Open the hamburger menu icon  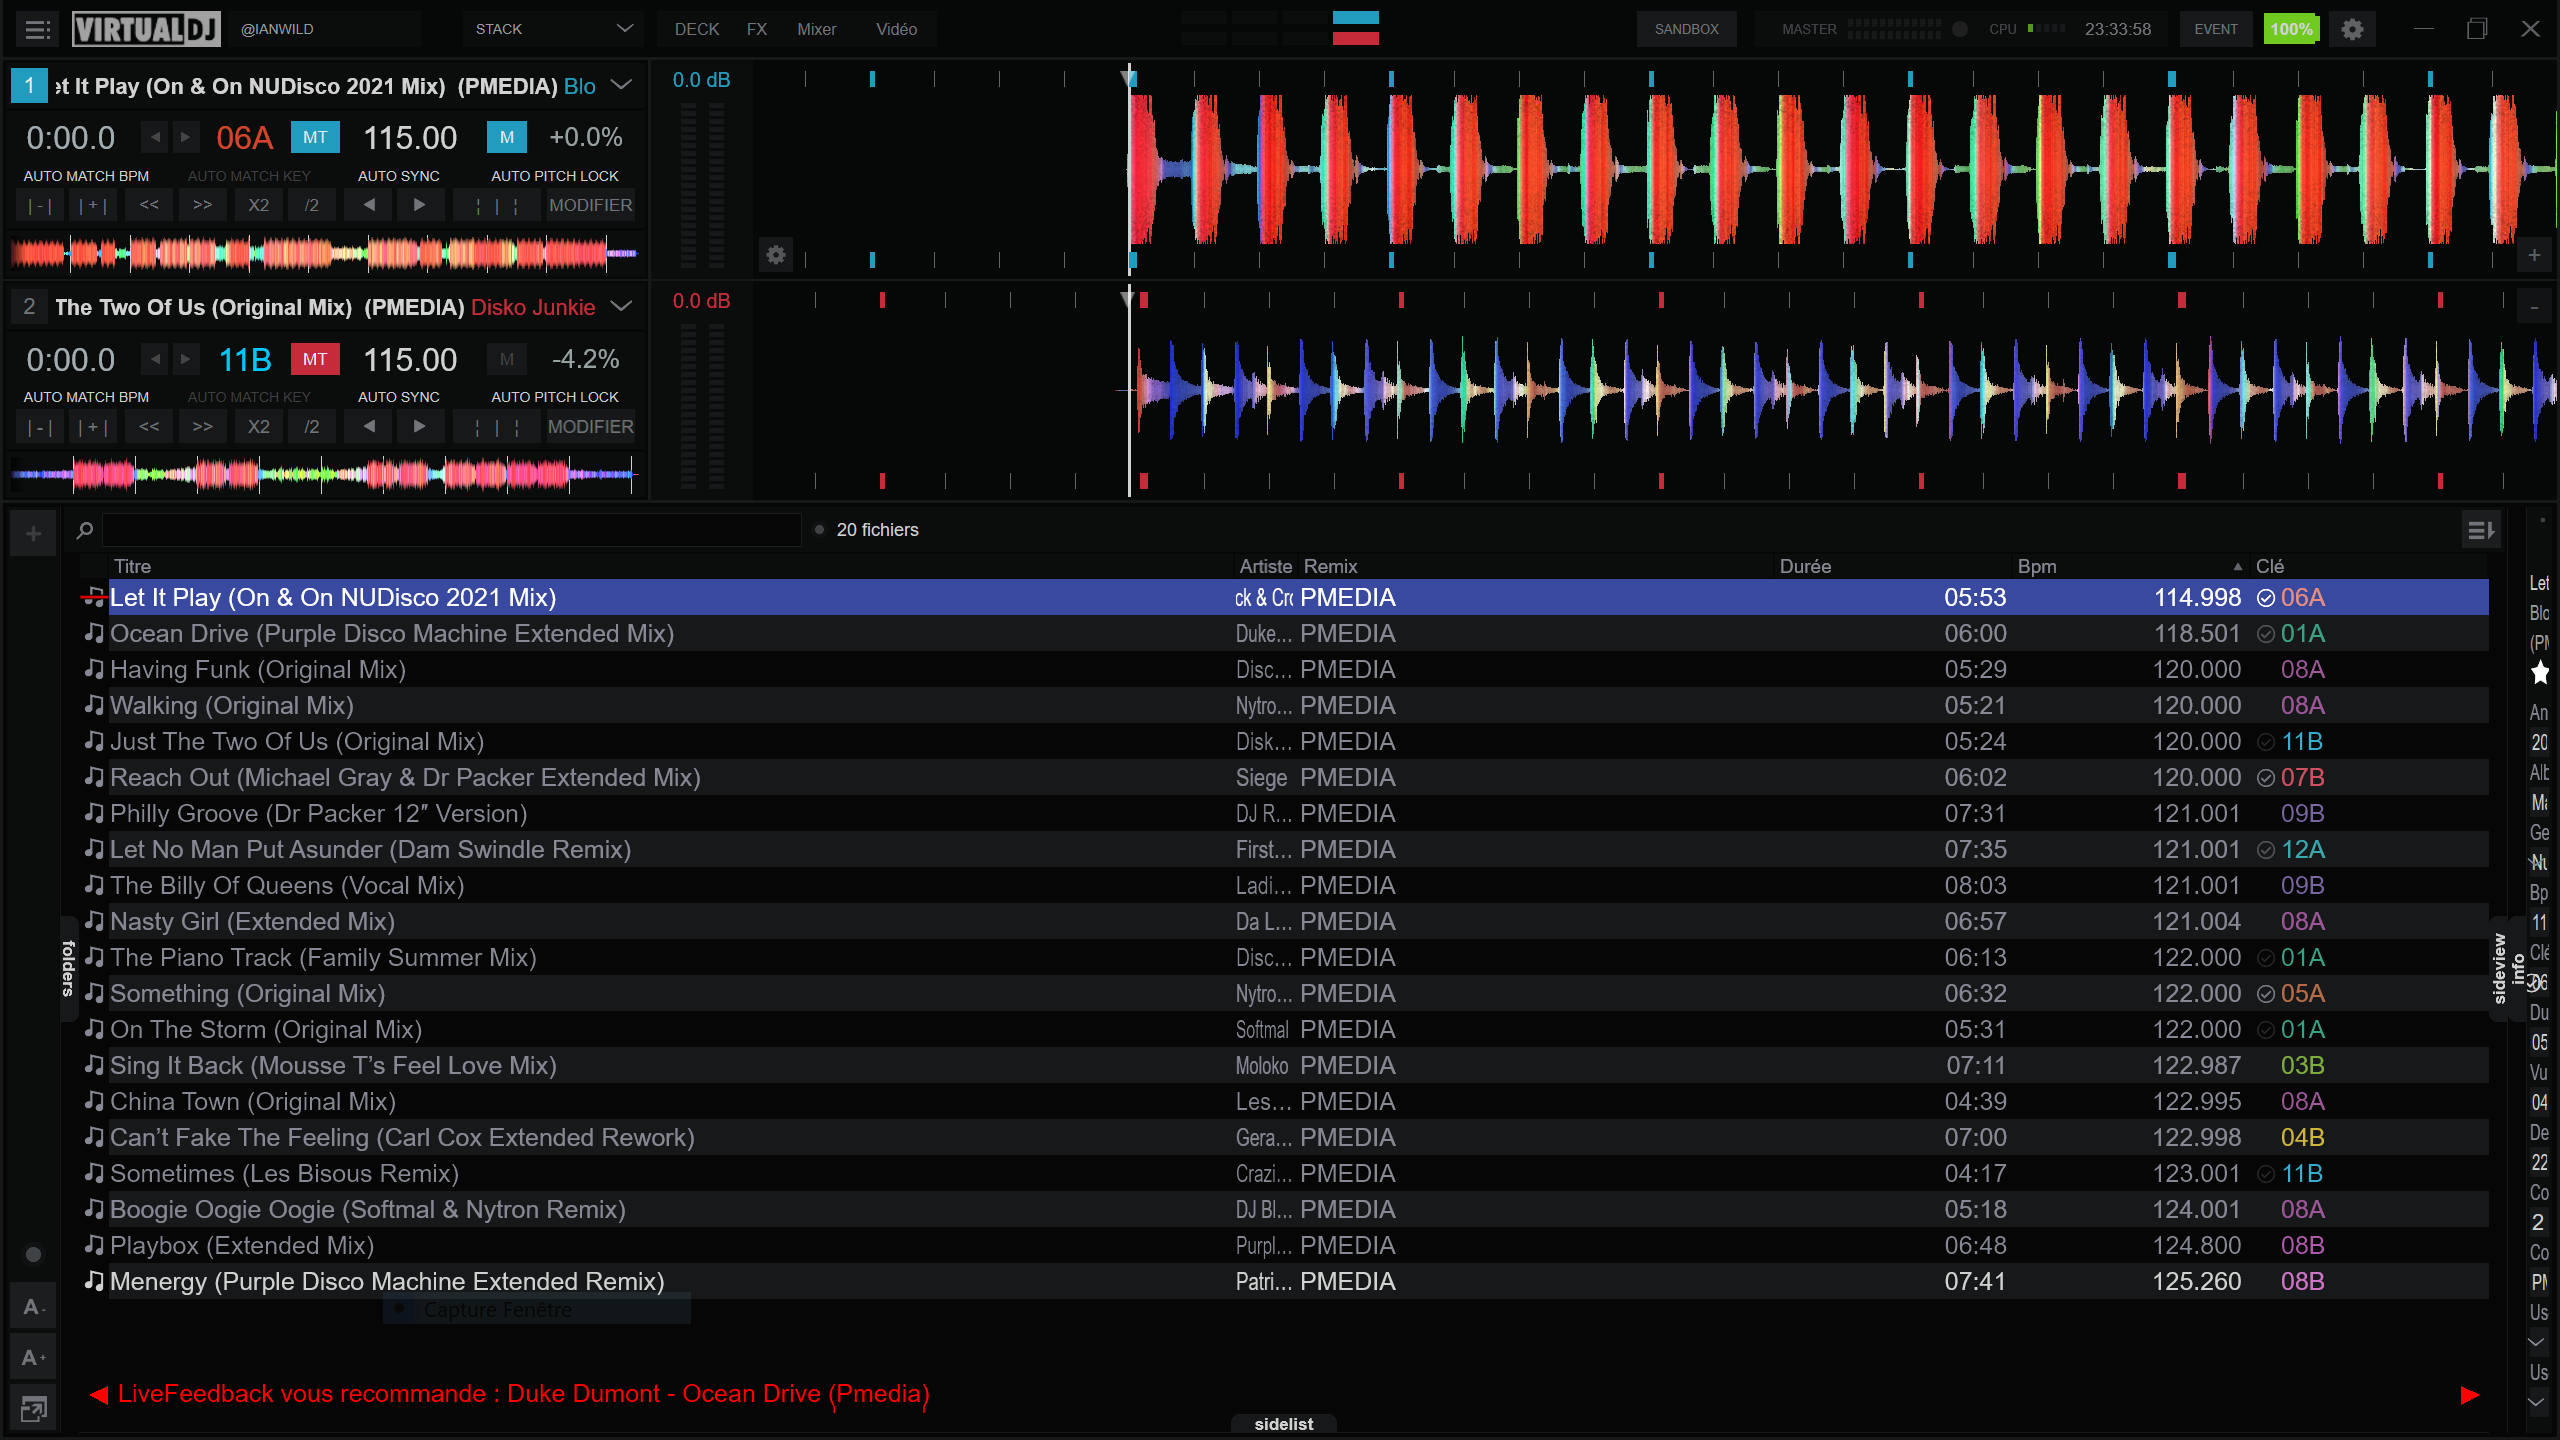37,29
